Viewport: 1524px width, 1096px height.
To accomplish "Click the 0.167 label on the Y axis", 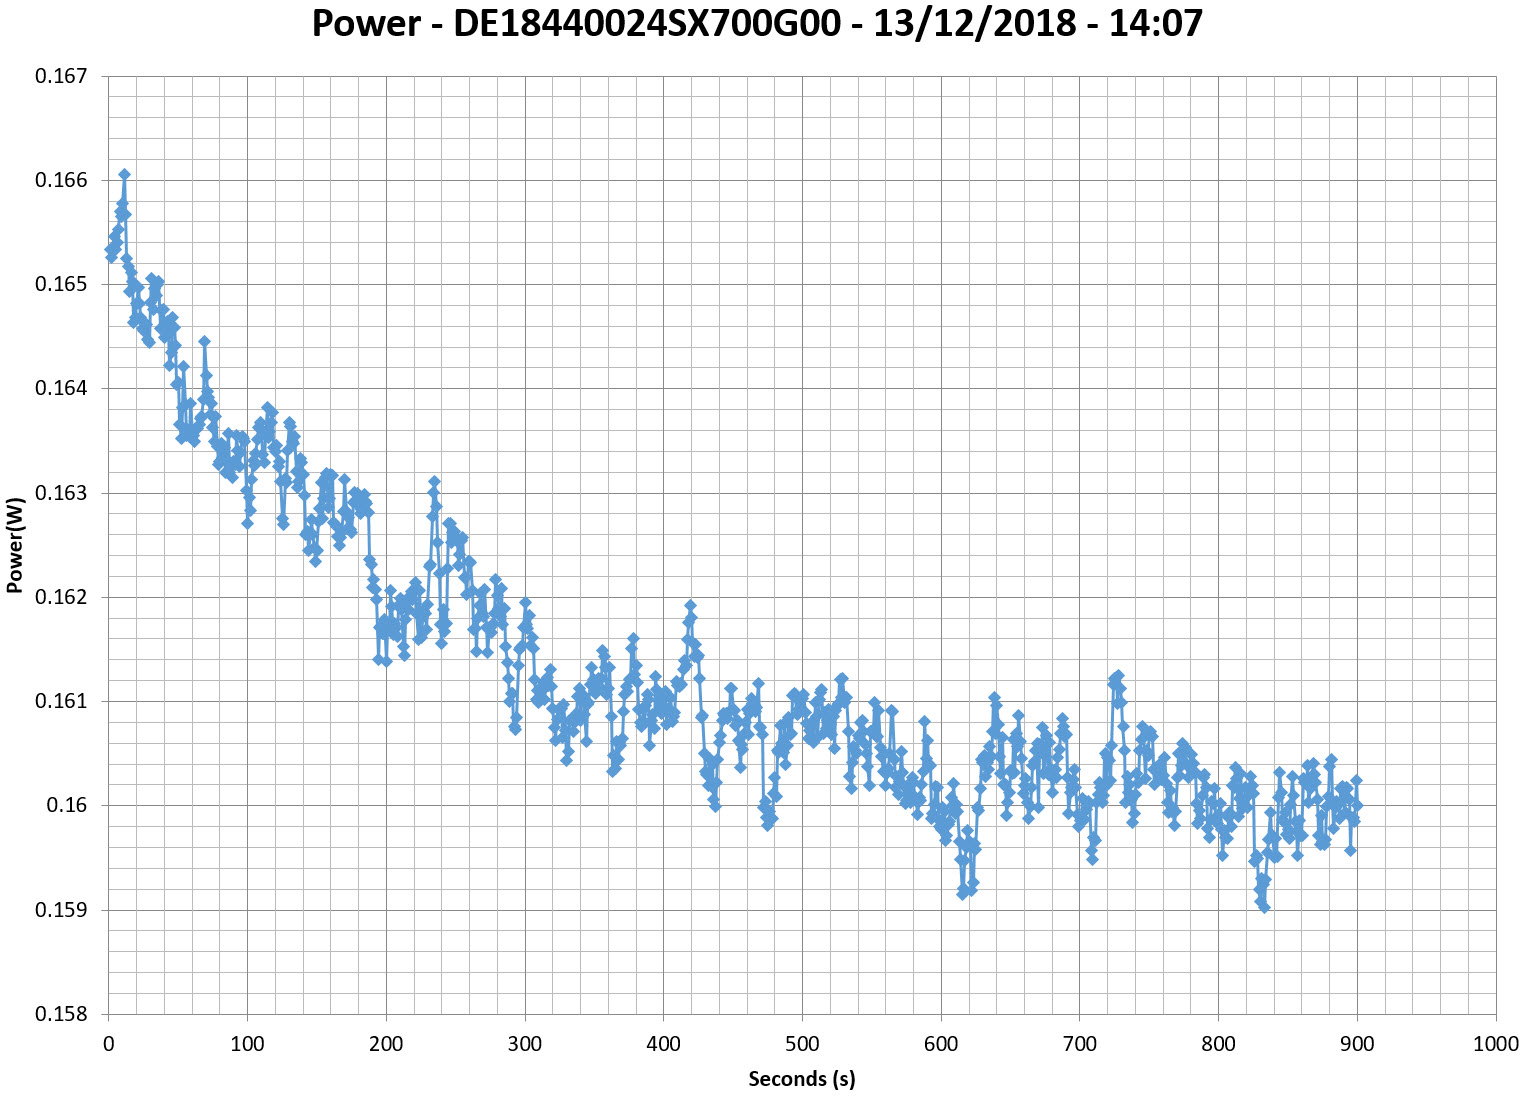I will click(61, 76).
